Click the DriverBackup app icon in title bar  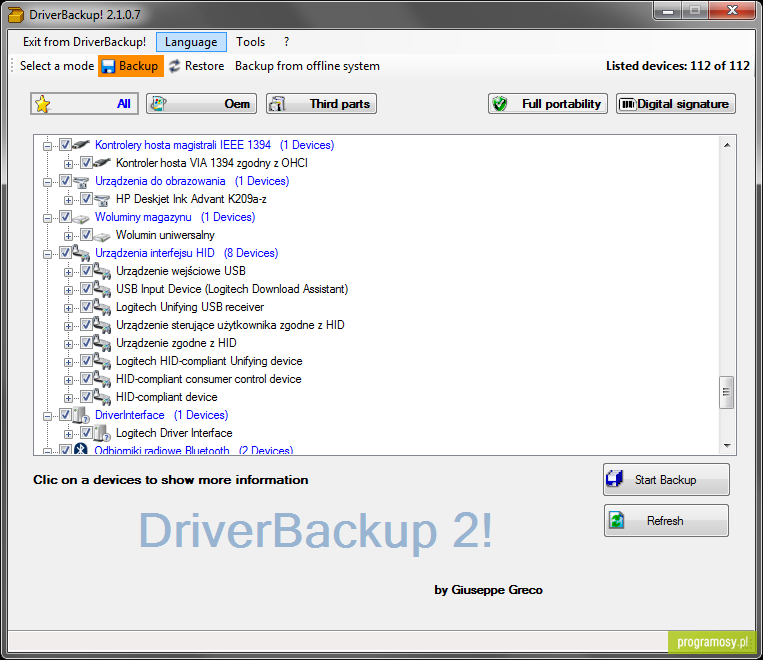click(x=16, y=15)
